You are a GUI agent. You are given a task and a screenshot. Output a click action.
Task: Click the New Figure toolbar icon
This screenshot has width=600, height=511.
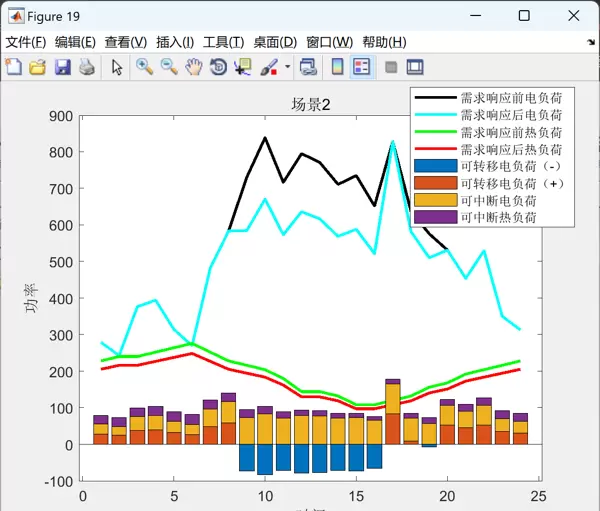14,67
